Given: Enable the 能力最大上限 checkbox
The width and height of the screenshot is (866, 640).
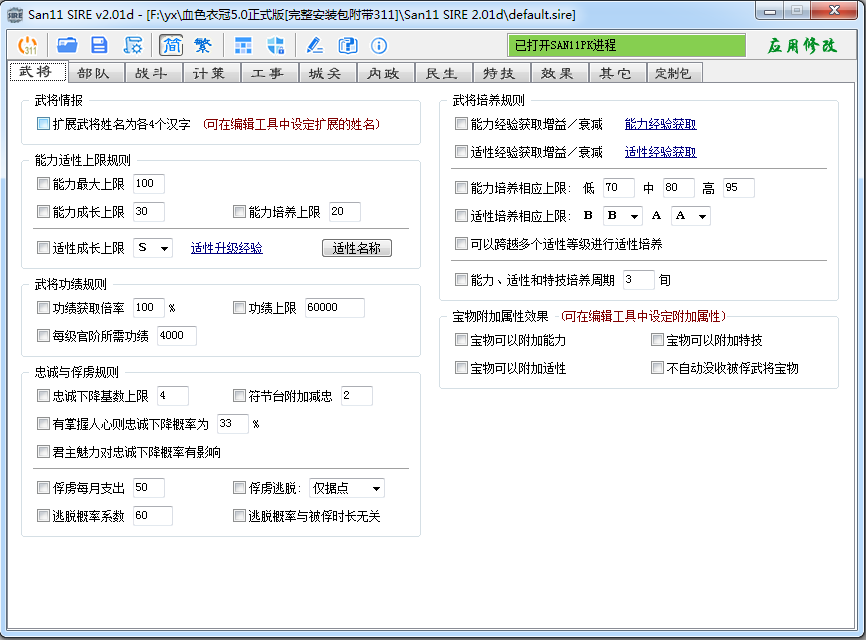Looking at the screenshot, I should pyautogui.click(x=43, y=184).
